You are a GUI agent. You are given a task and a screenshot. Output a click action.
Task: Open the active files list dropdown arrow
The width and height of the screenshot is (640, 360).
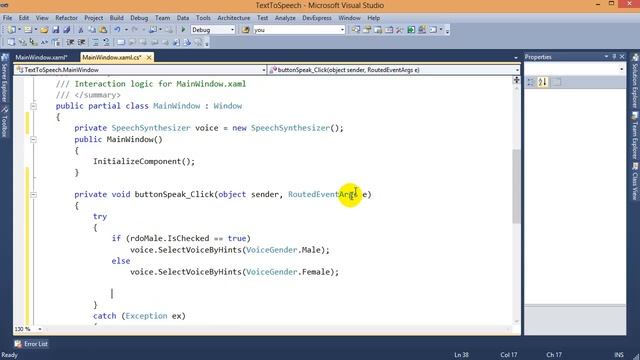click(516, 58)
